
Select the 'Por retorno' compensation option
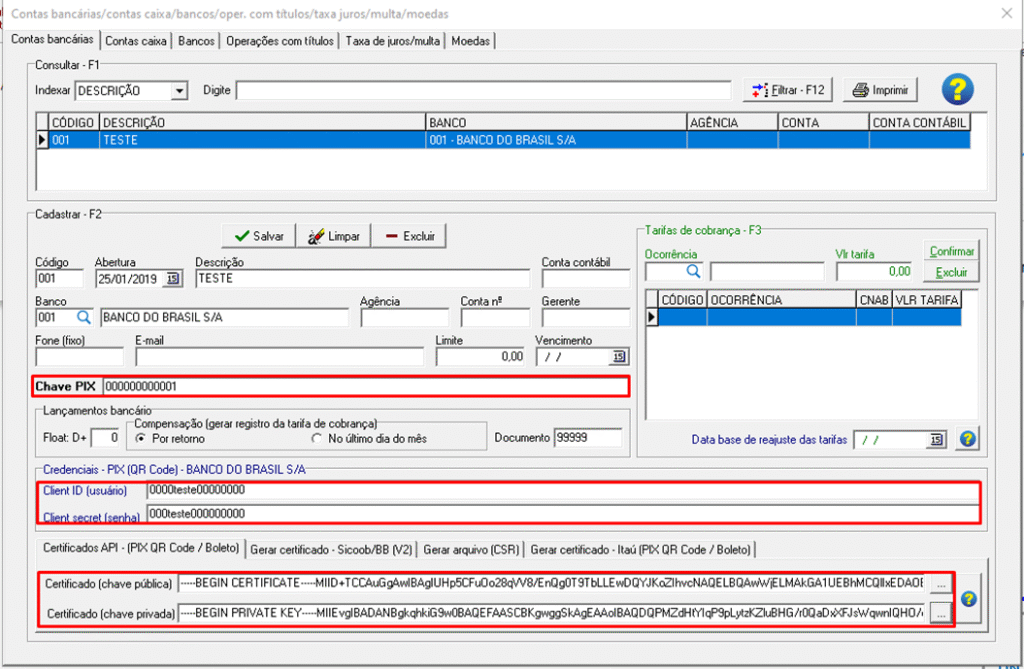coord(143,438)
